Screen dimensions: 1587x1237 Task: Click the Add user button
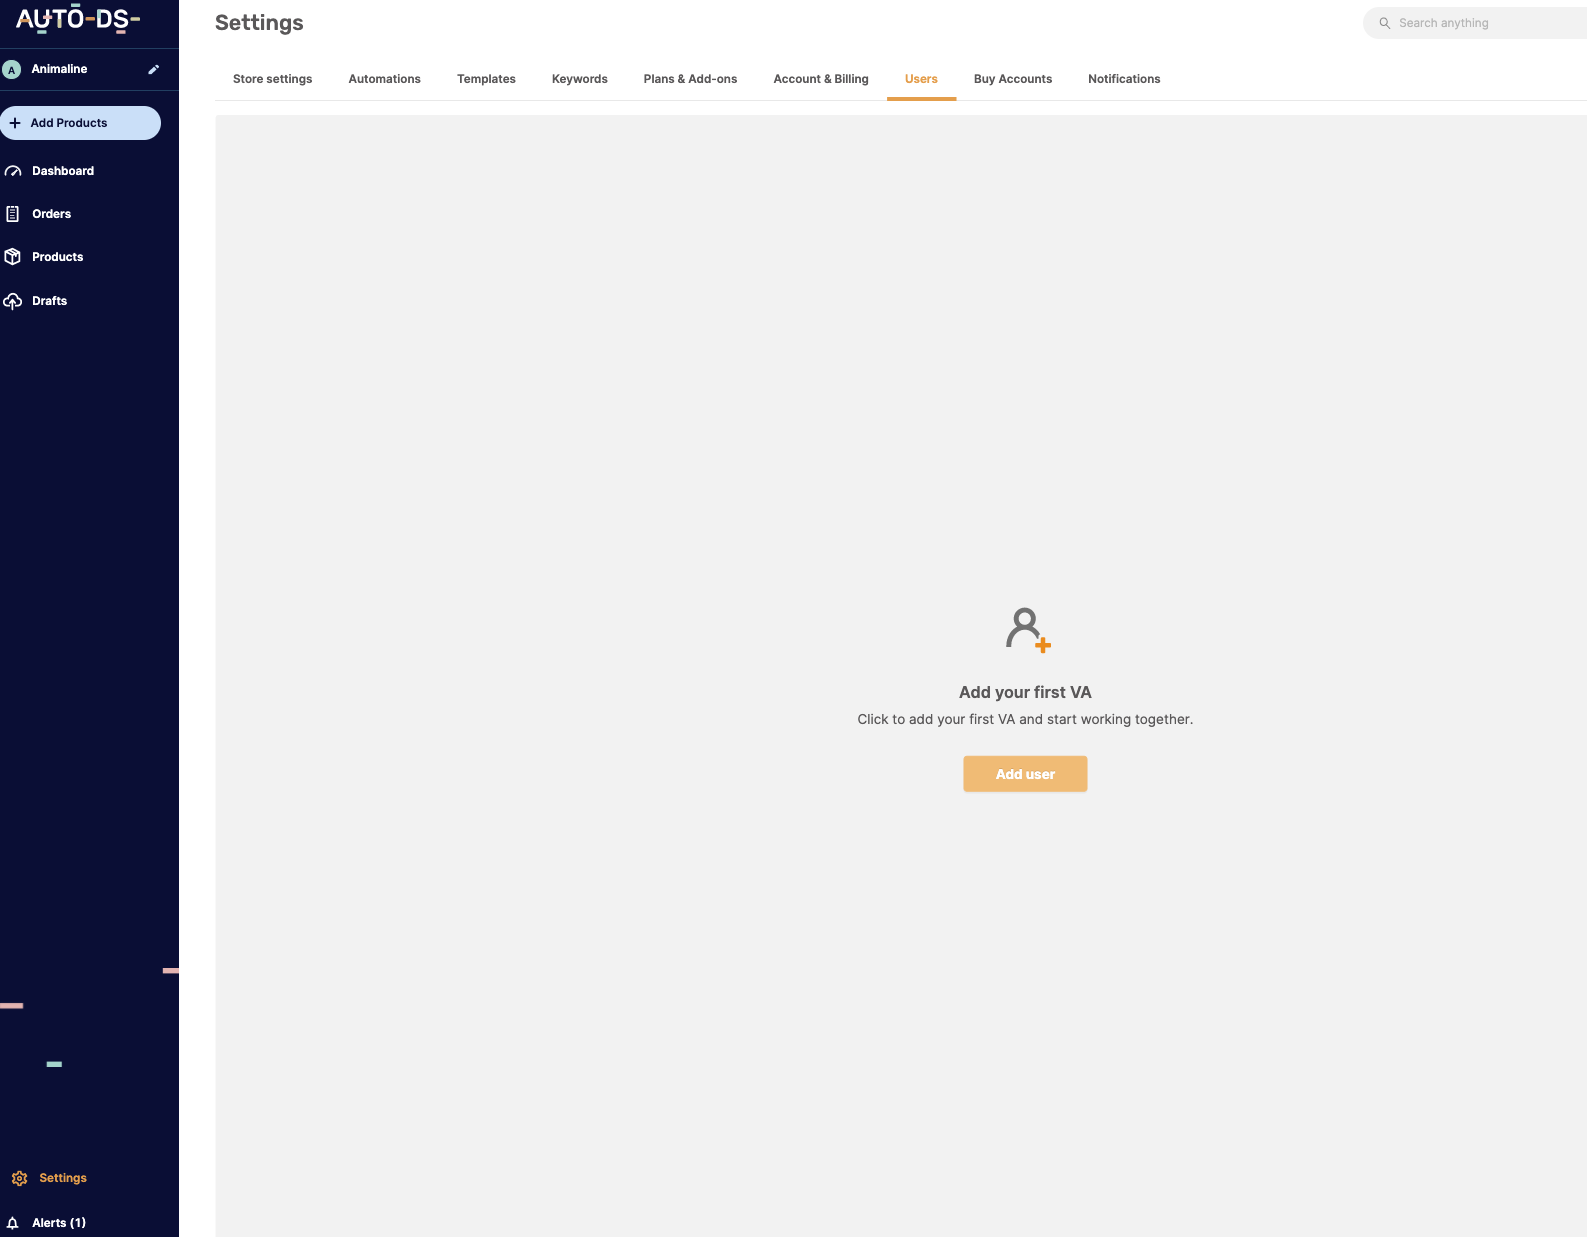tap(1025, 774)
